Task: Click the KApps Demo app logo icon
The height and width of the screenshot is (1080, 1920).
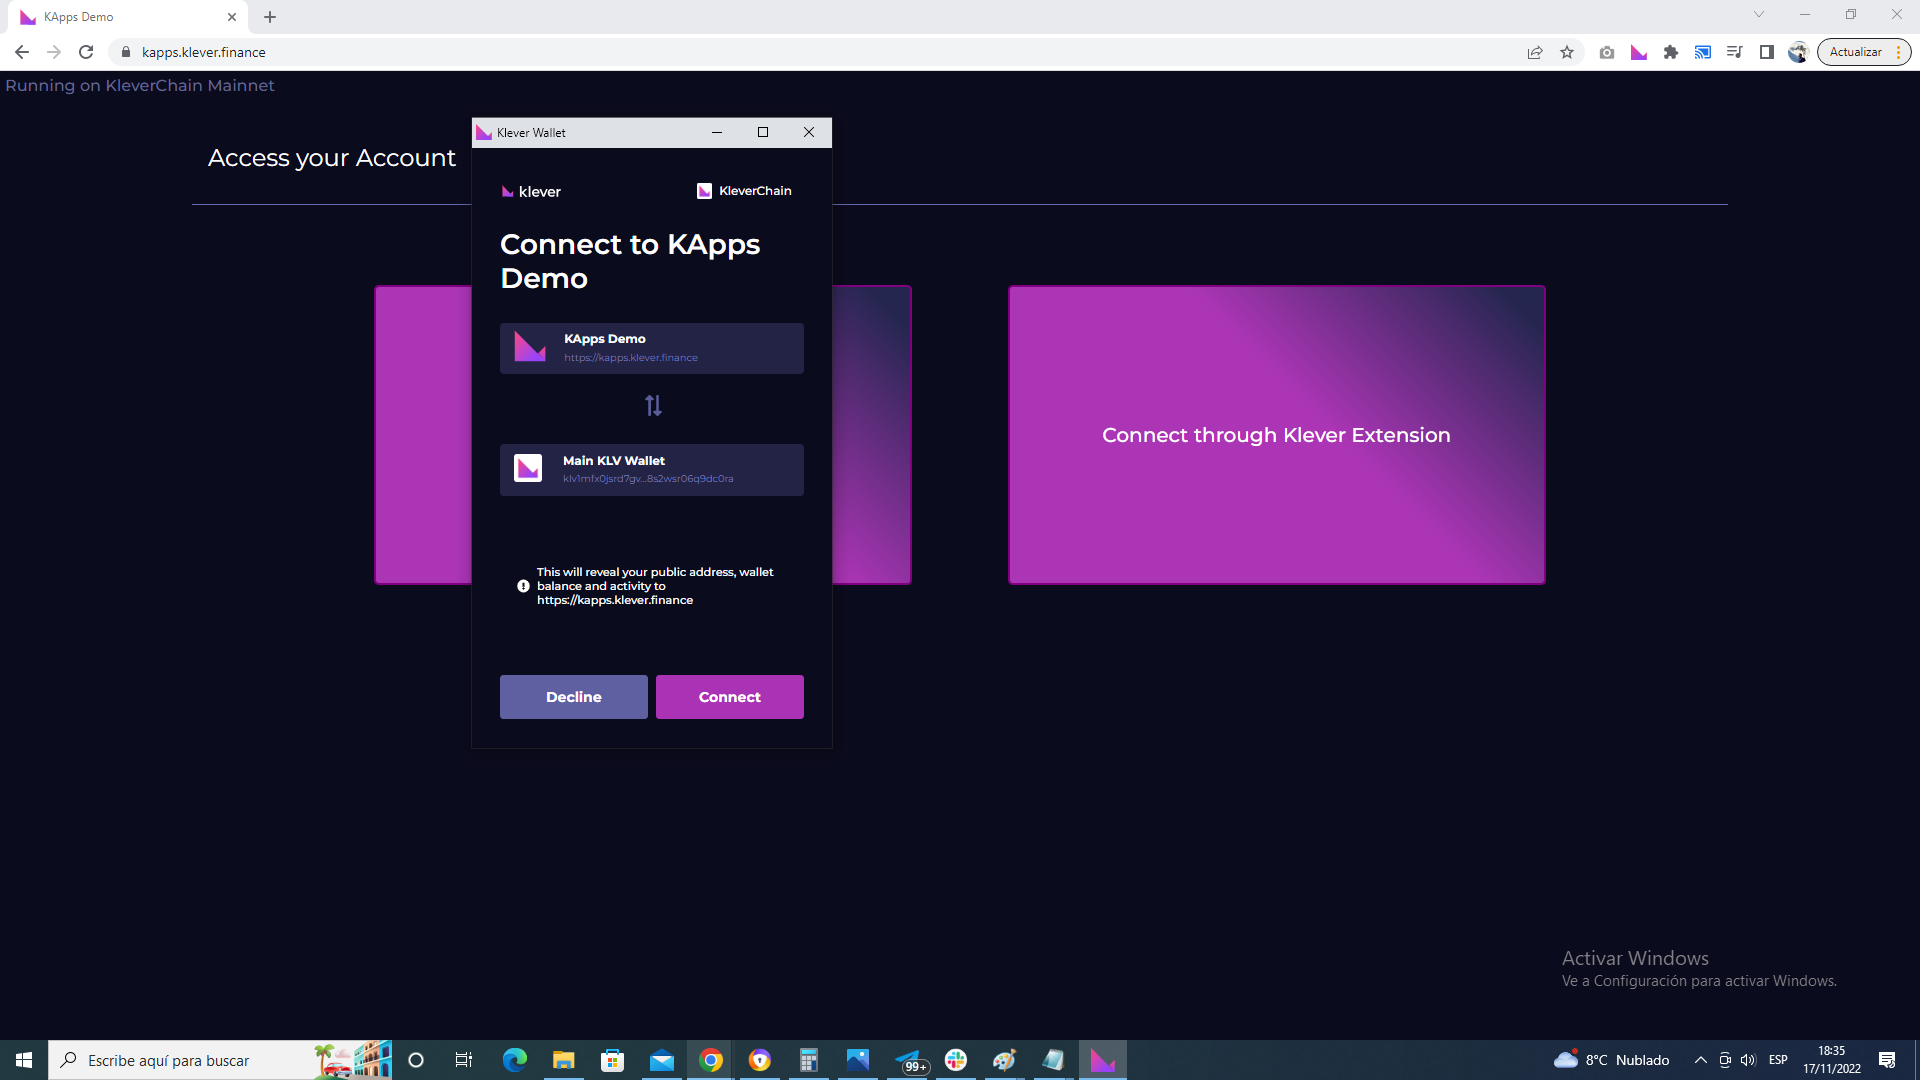Action: click(x=530, y=347)
